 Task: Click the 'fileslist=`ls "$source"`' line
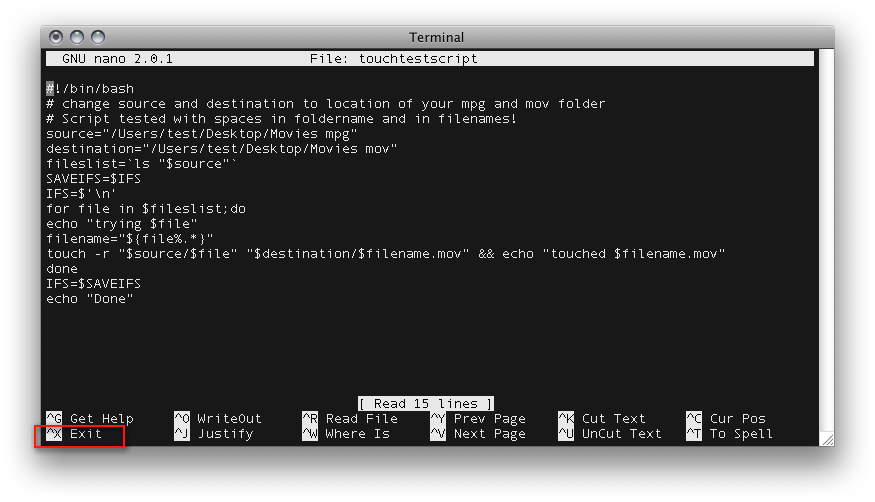(x=142, y=164)
